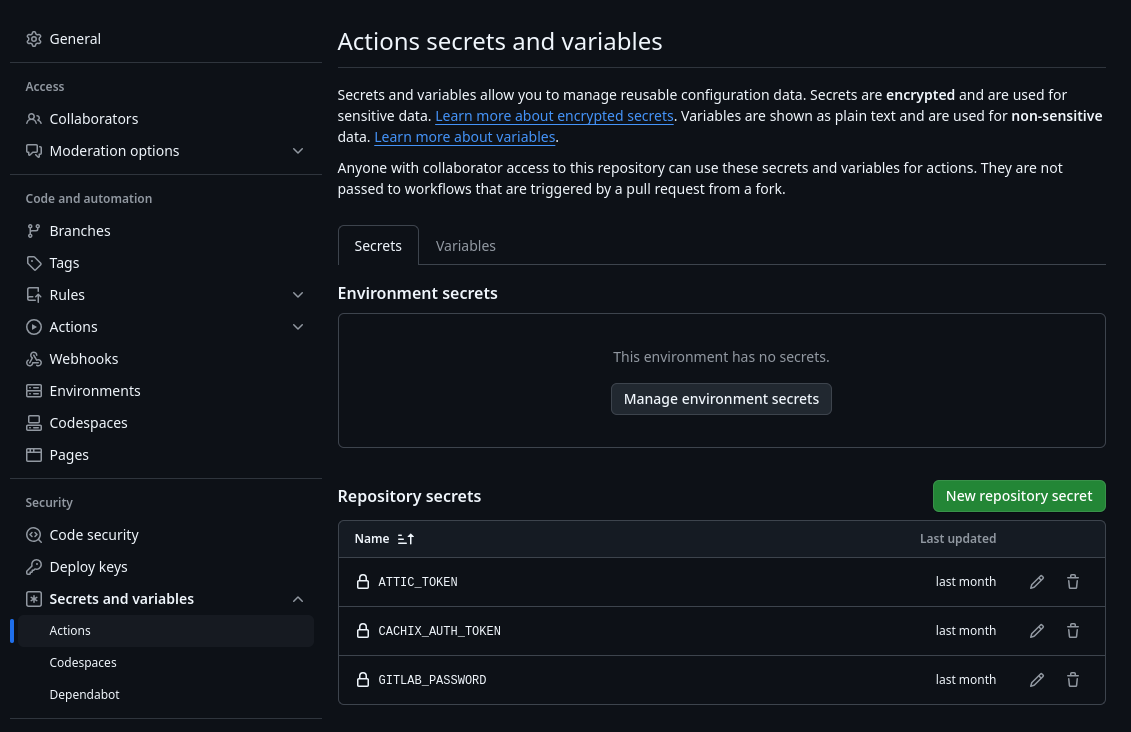The width and height of the screenshot is (1131, 732).
Task: Switch to the Variables tab
Action: tap(465, 245)
